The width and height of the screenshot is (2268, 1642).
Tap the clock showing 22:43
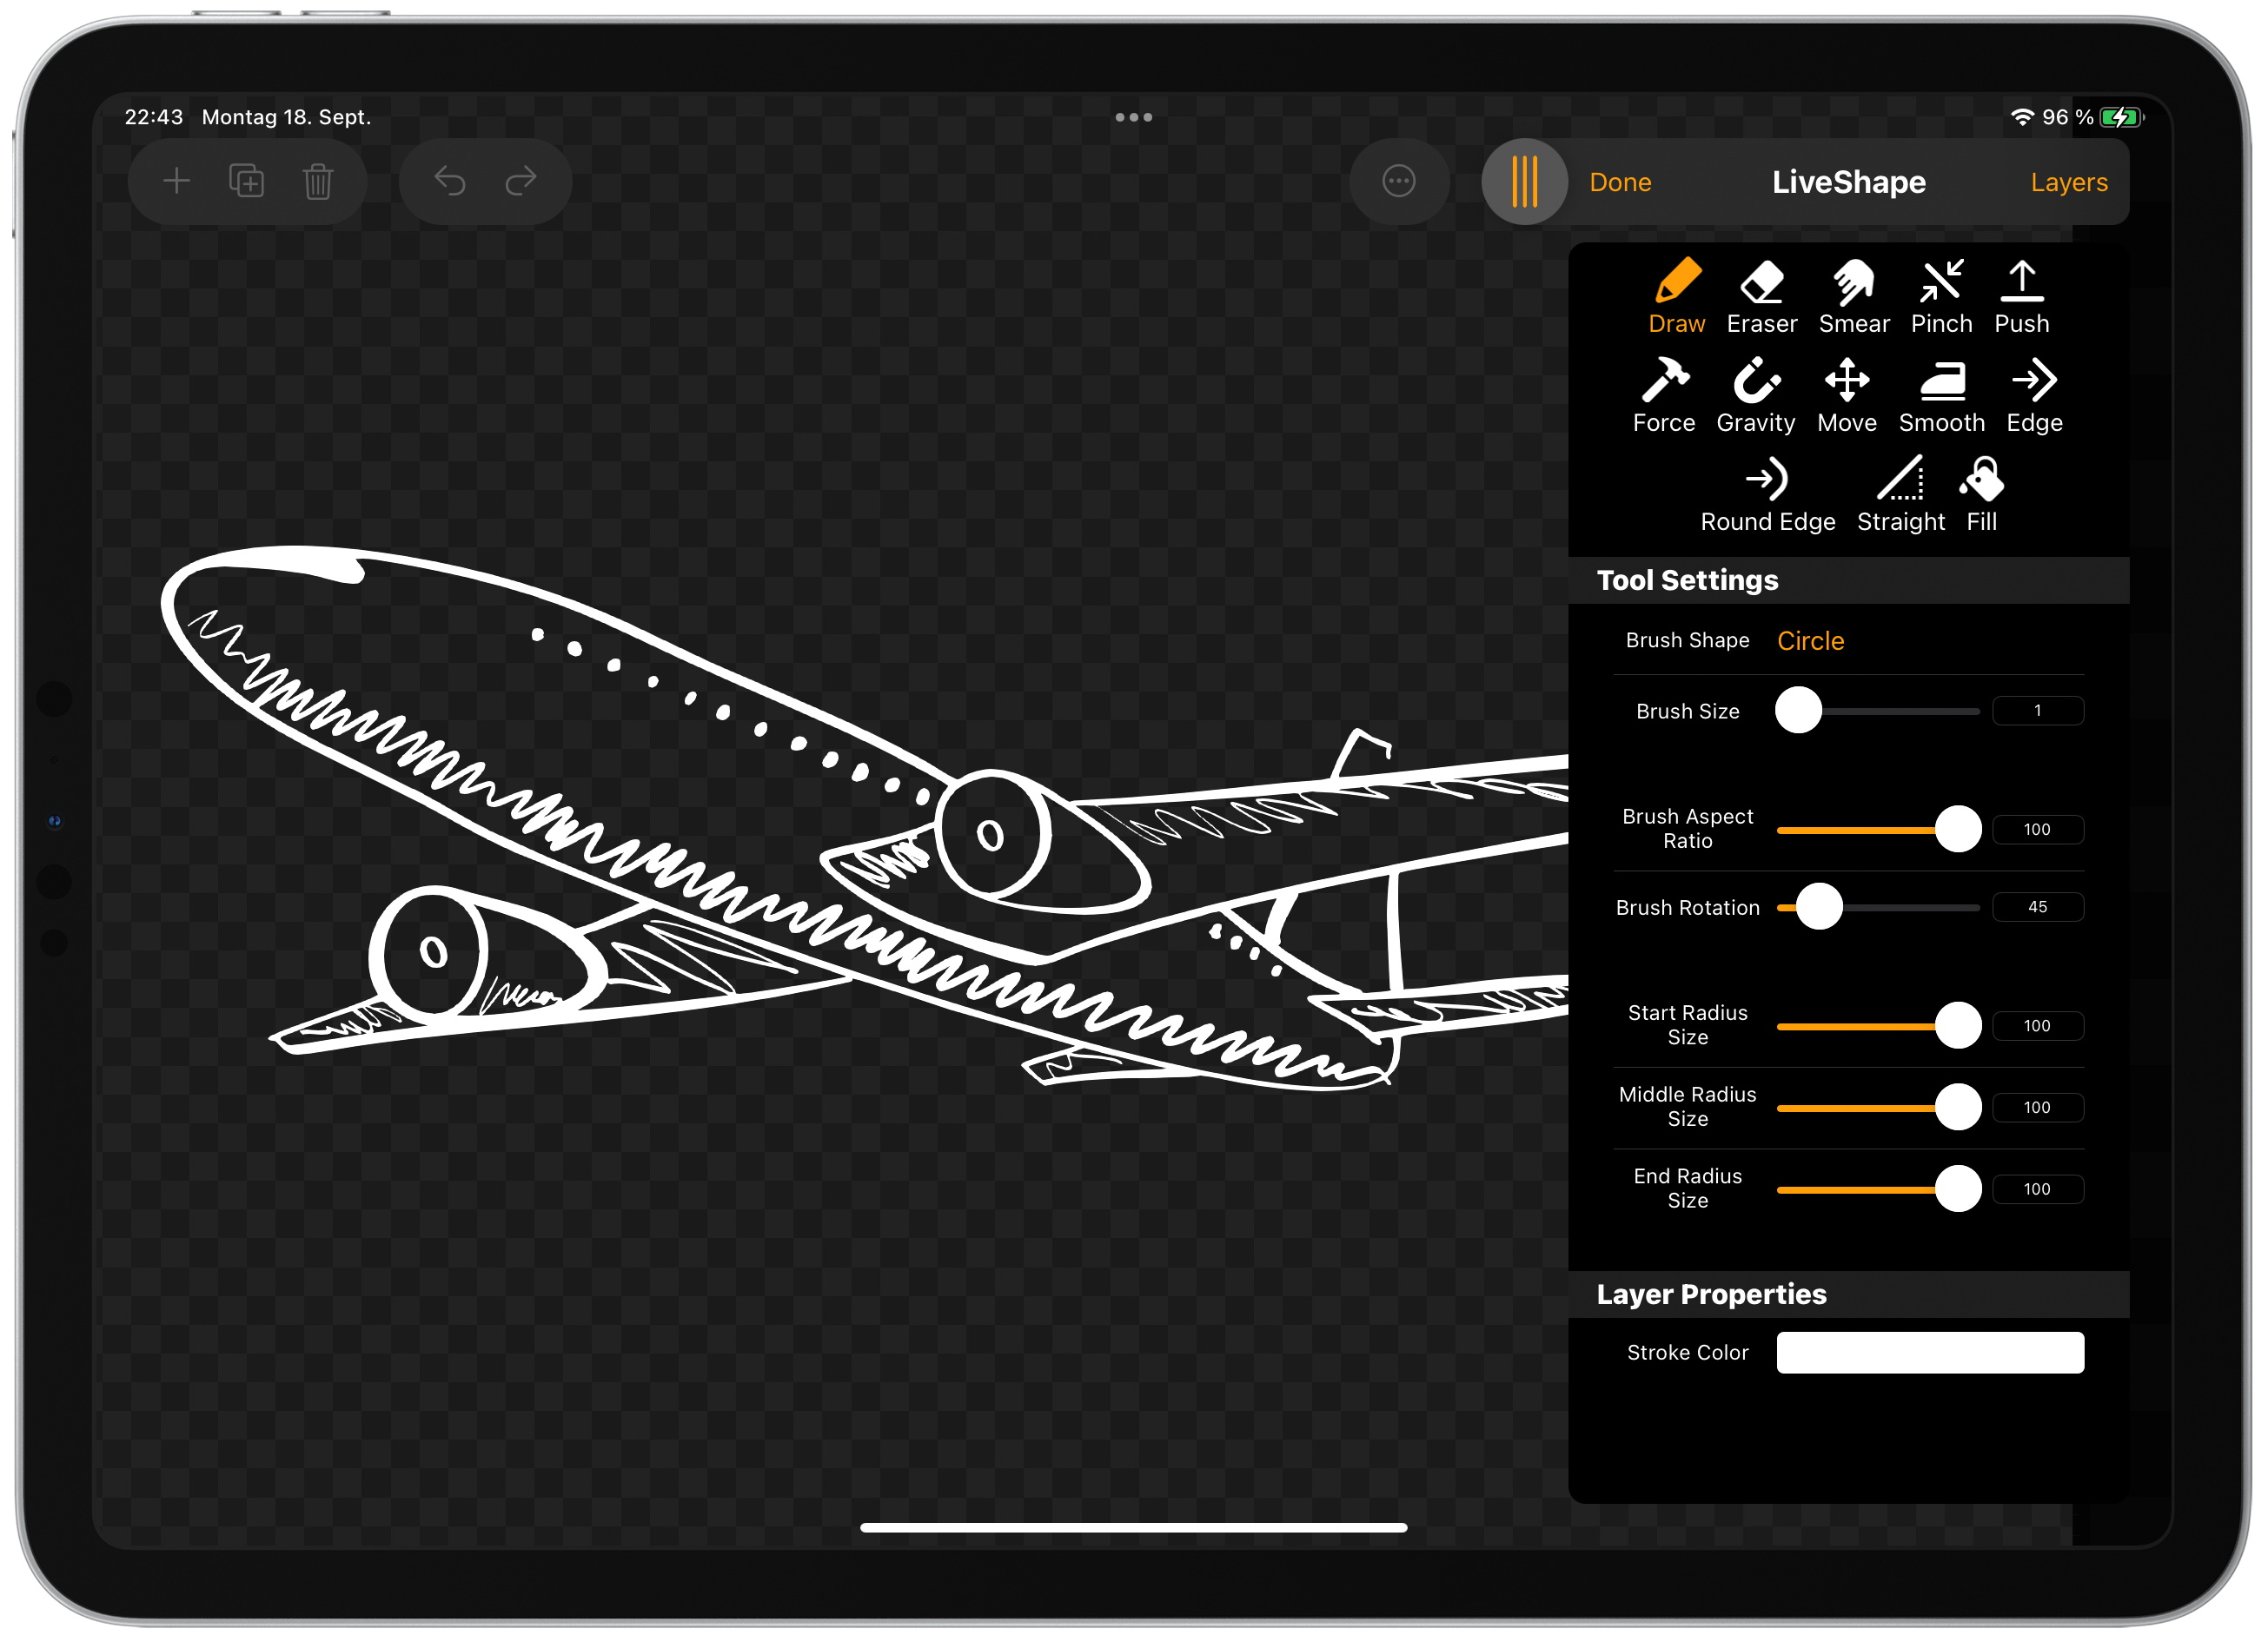(153, 117)
